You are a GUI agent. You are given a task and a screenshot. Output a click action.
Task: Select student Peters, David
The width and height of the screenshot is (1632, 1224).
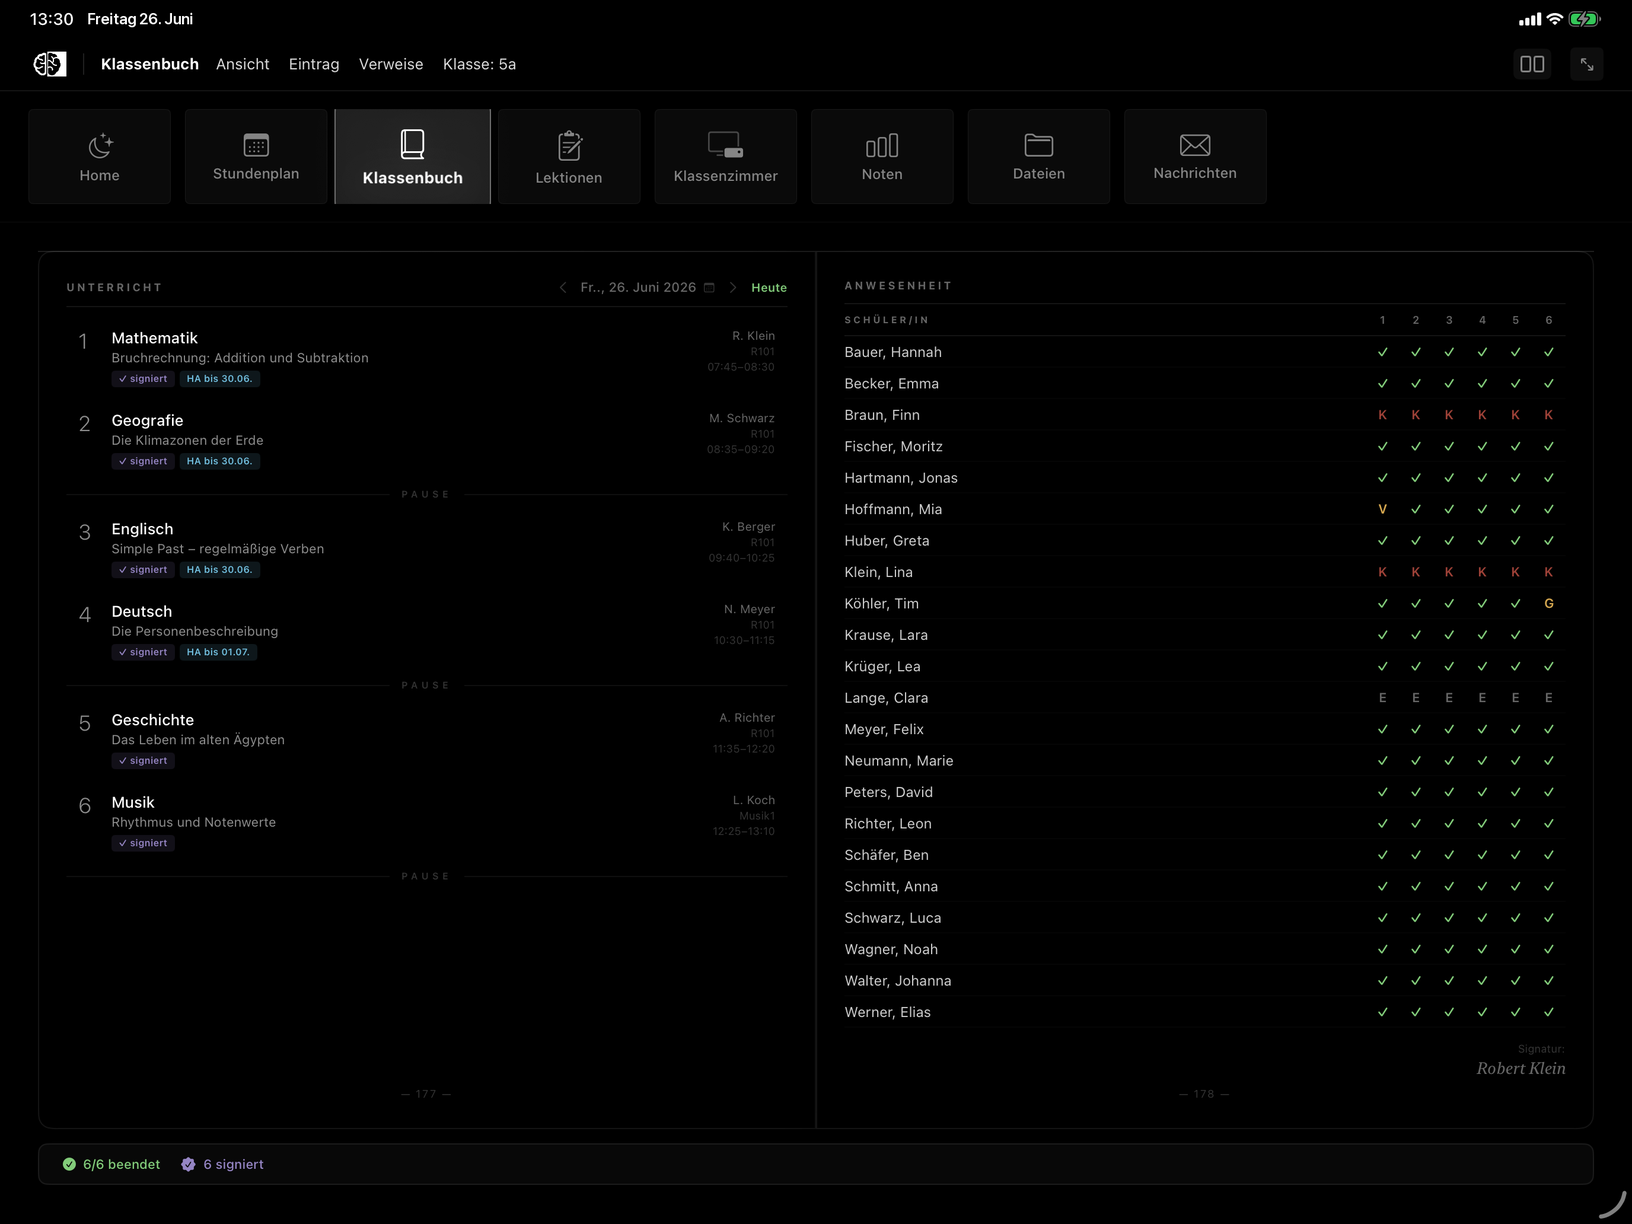click(889, 792)
